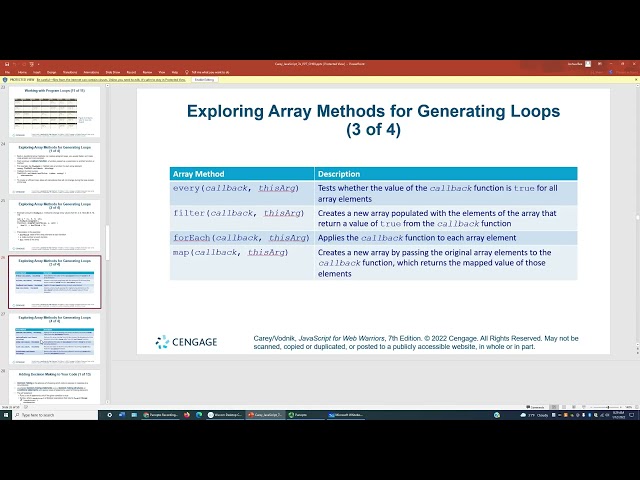This screenshot has height=480, width=640.
Task: Open the Review ribbon tab
Action: [147, 72]
